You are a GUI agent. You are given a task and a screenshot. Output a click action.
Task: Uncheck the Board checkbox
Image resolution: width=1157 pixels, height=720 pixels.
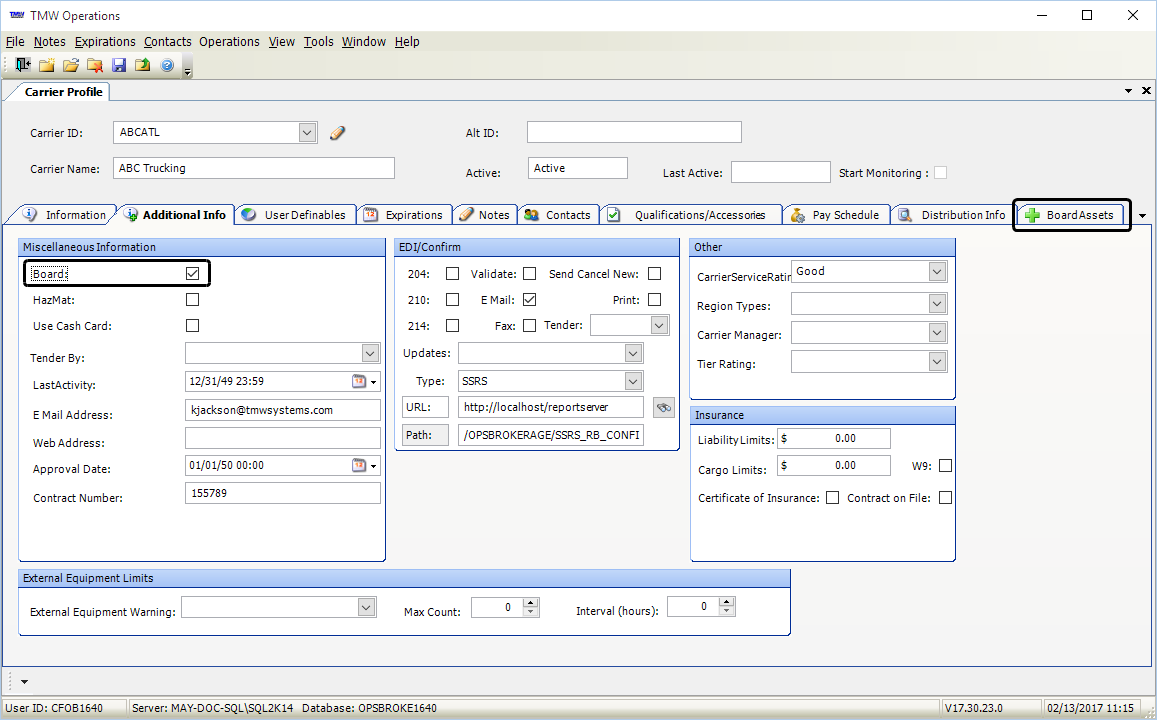pos(192,272)
